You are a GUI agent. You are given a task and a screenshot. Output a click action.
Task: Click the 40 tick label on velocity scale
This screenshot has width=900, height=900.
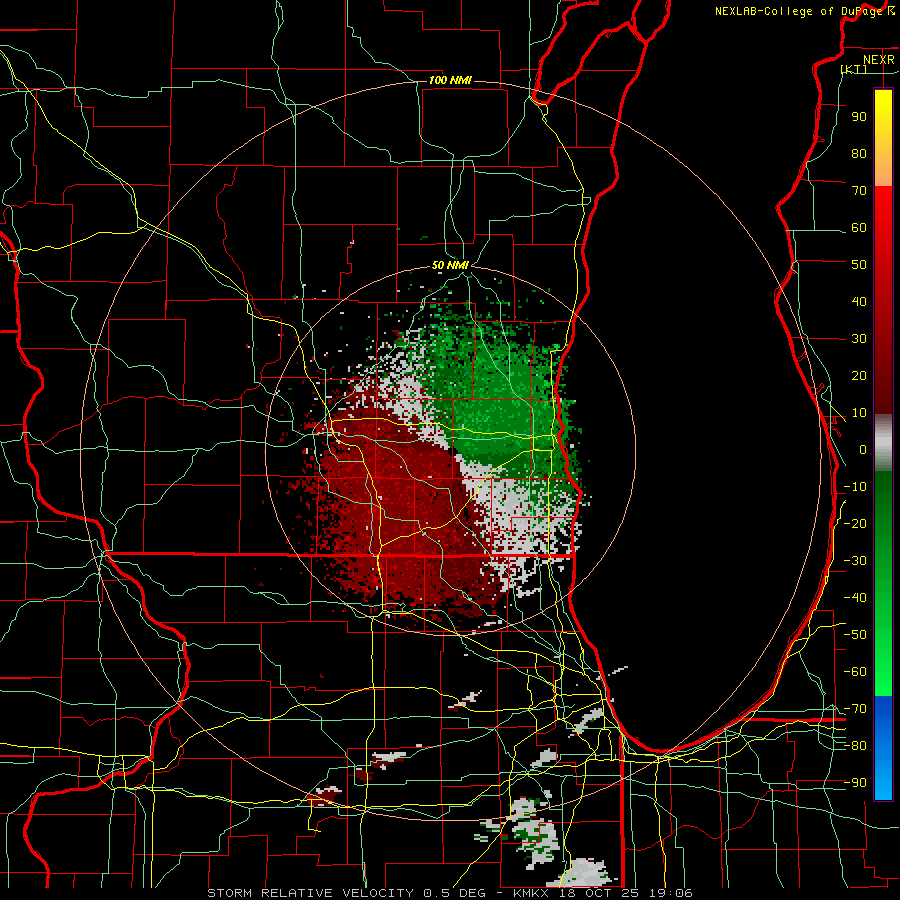pos(859,301)
